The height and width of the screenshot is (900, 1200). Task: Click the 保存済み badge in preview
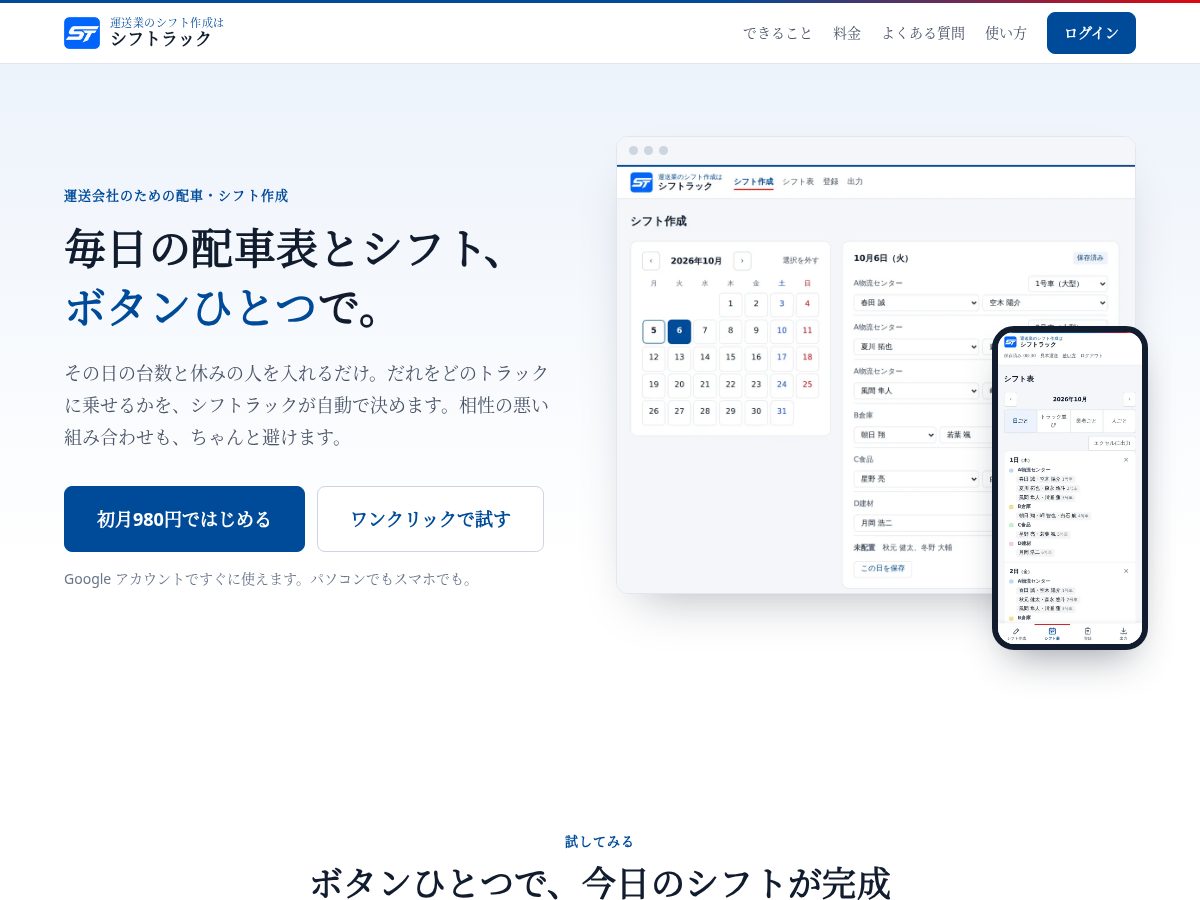tap(1090, 257)
